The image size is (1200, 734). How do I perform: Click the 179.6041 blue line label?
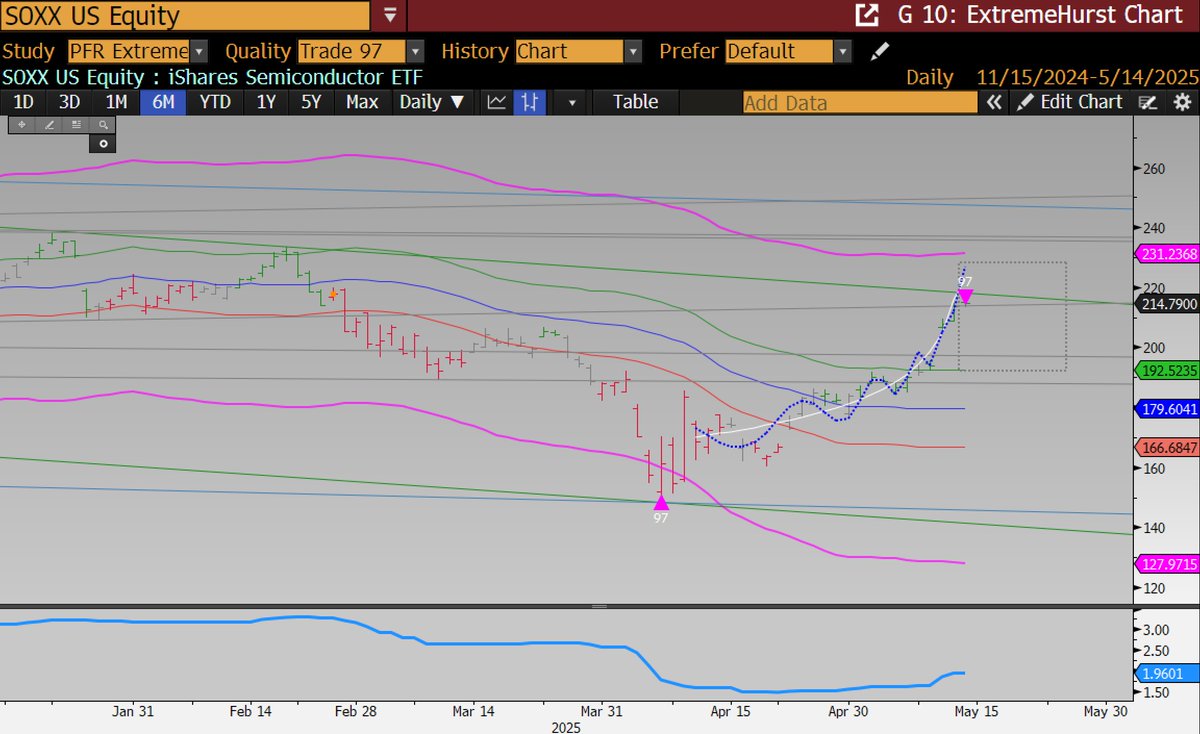coord(1168,408)
